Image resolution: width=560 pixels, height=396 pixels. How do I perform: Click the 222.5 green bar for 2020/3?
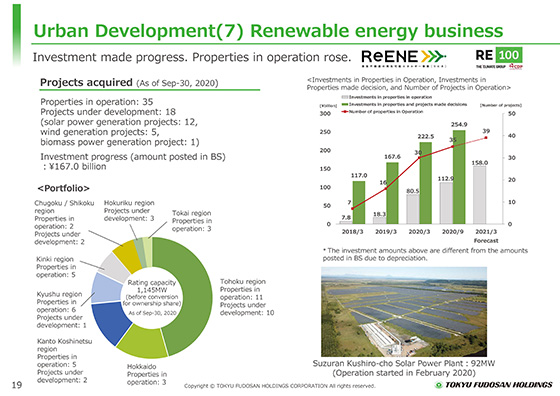coord(426,183)
